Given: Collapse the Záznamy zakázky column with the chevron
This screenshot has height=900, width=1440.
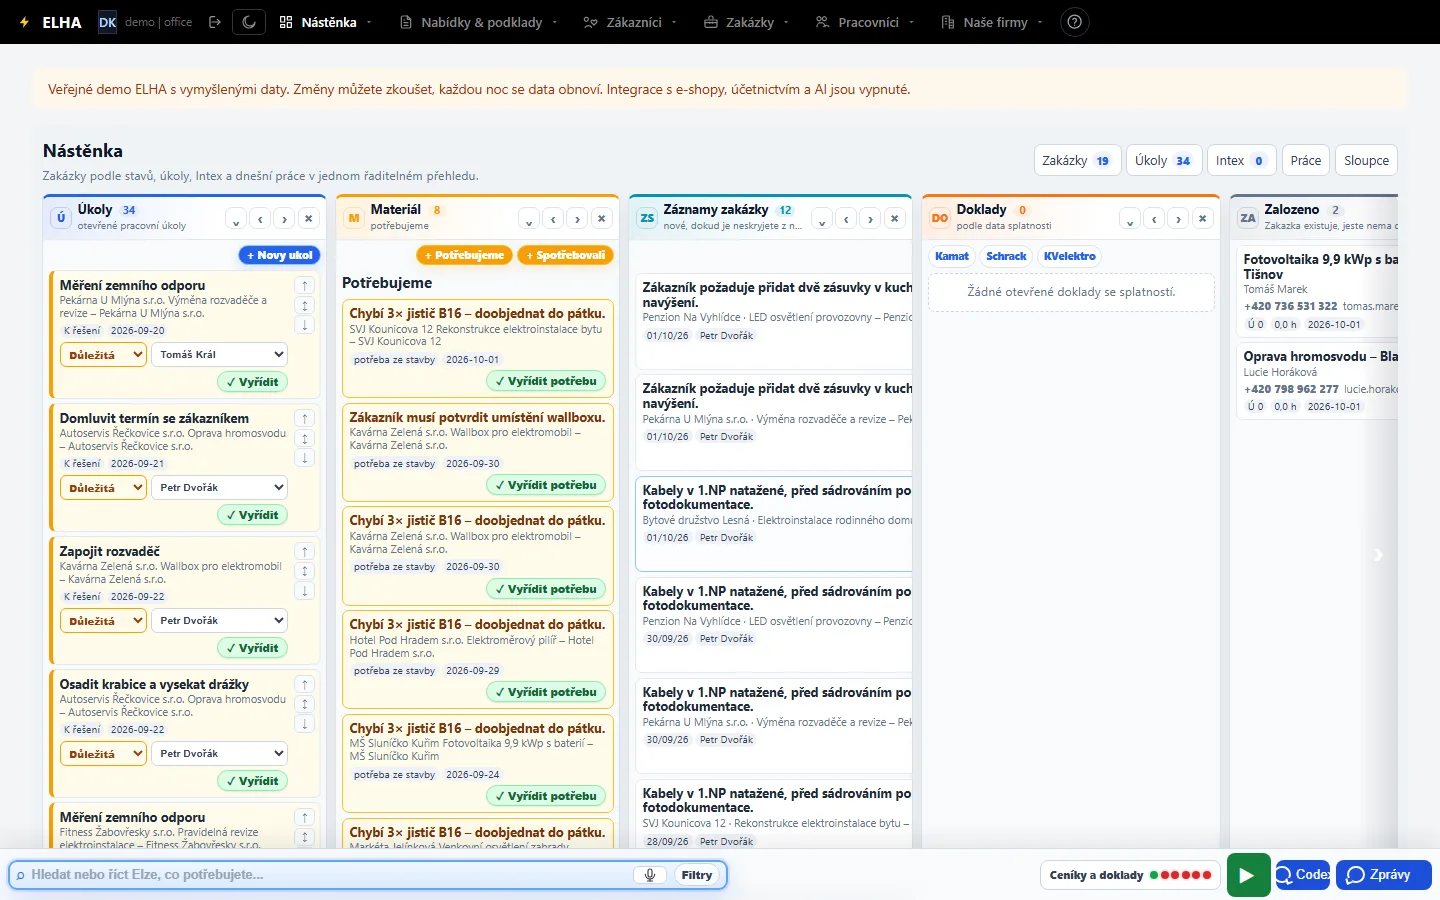Looking at the screenshot, I should point(823,219).
